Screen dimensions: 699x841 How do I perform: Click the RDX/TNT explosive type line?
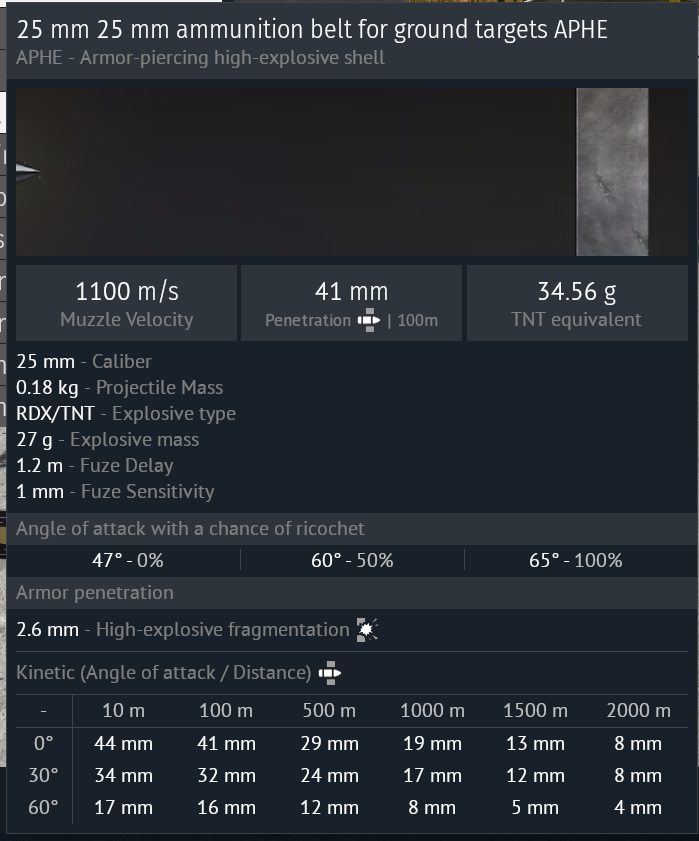point(126,413)
